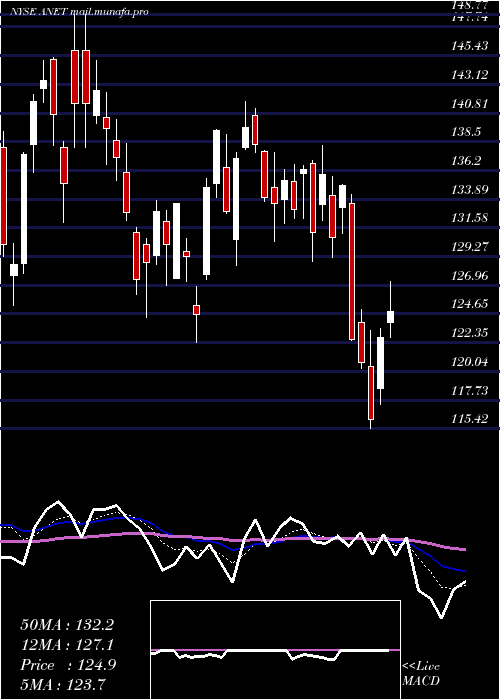Select the 140.81 price axis label
500x700 pixels.
[468, 104]
